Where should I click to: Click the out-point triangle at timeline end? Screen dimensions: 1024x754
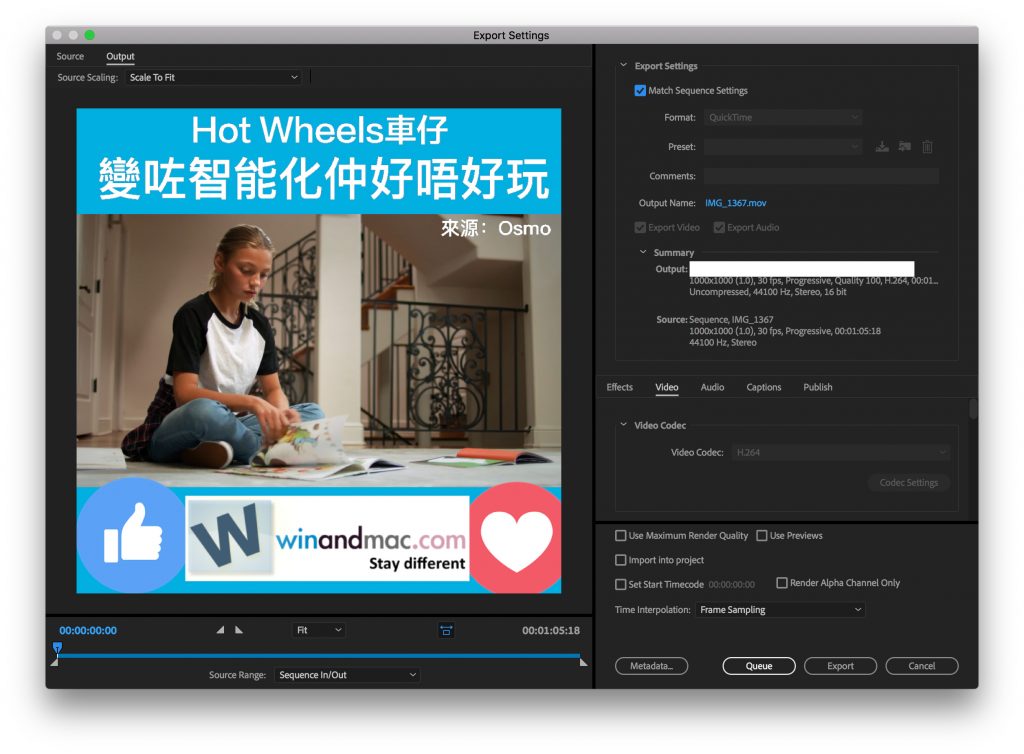click(x=583, y=662)
